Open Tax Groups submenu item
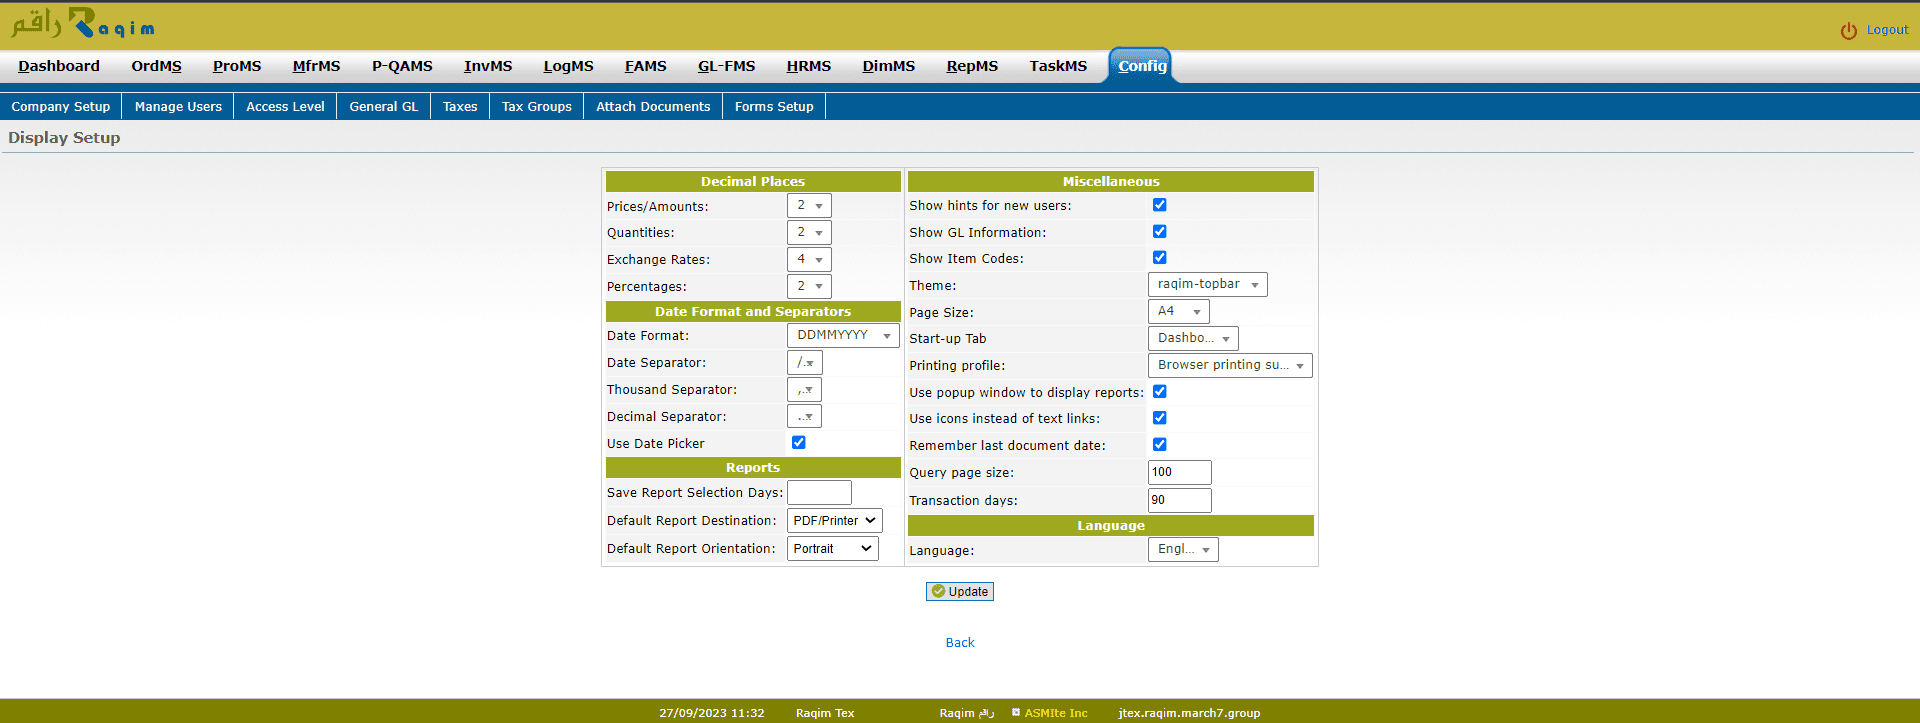This screenshot has height=723, width=1920. [x=537, y=107]
